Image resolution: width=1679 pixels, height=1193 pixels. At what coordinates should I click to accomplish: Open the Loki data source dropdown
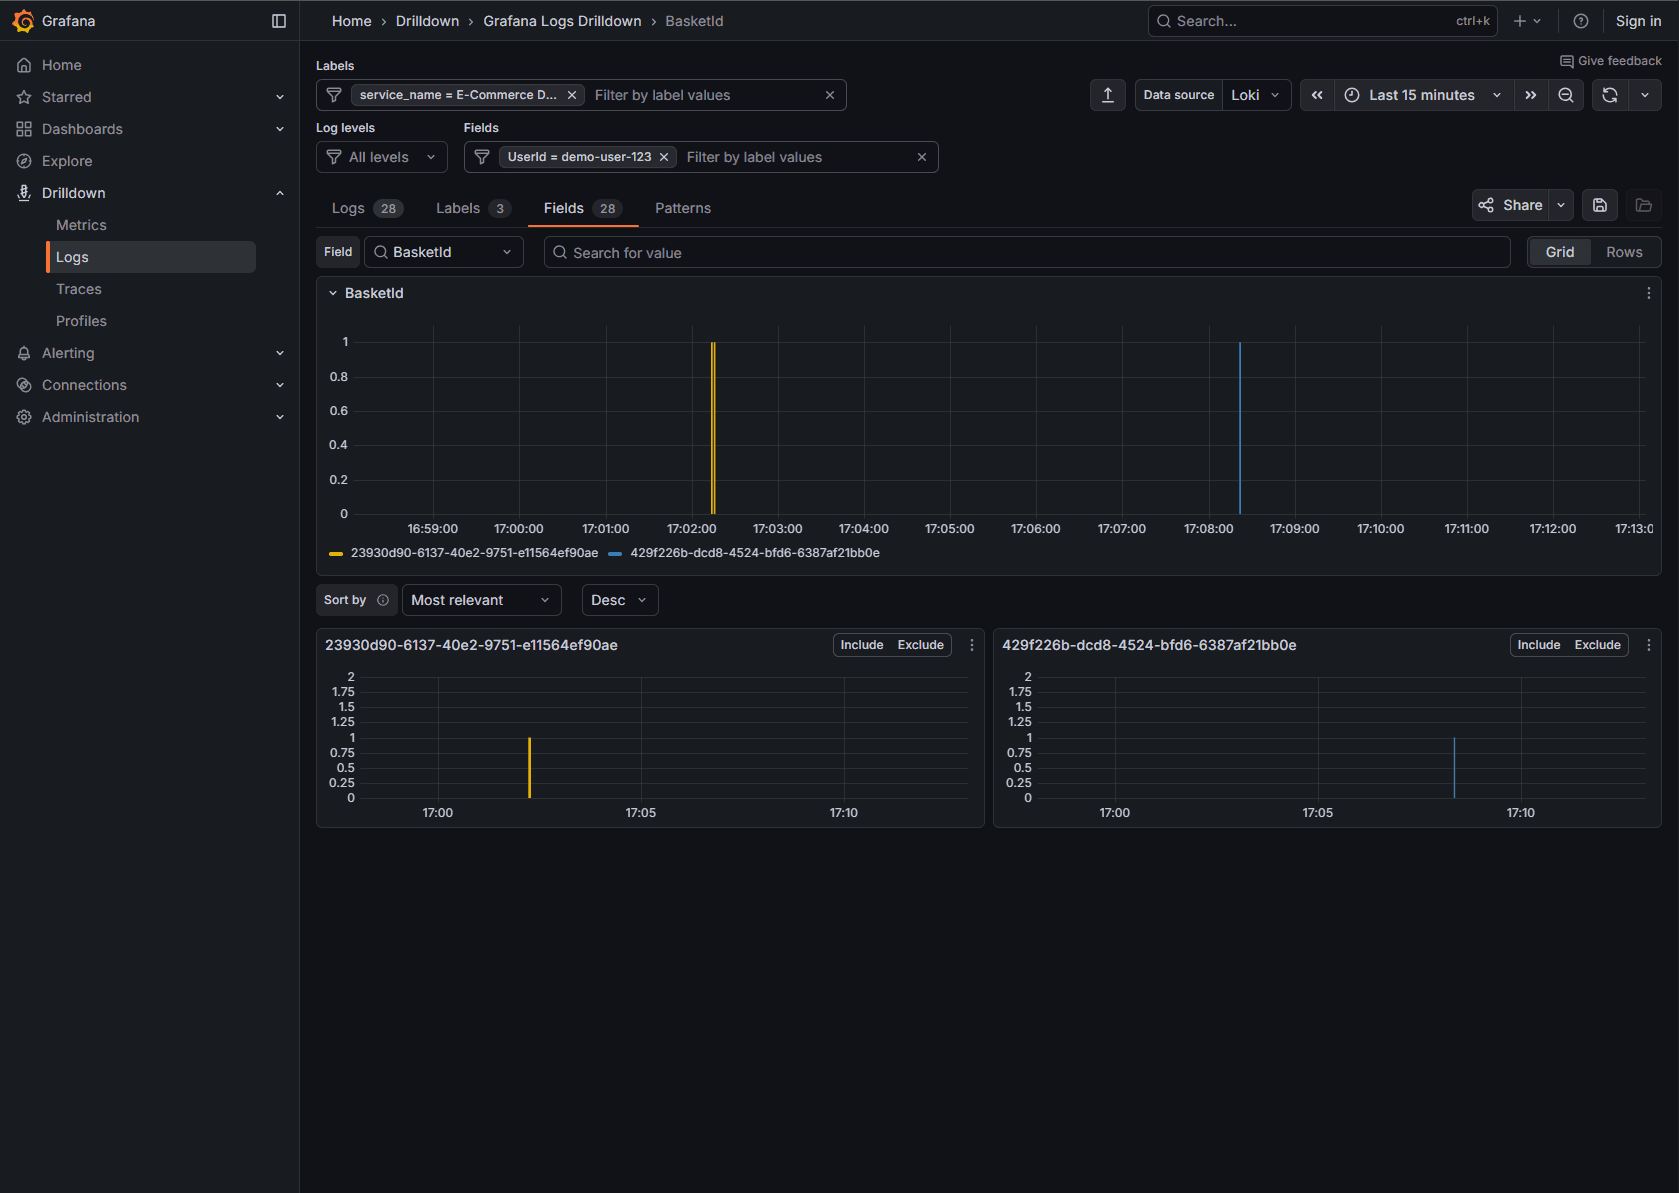[1256, 94]
